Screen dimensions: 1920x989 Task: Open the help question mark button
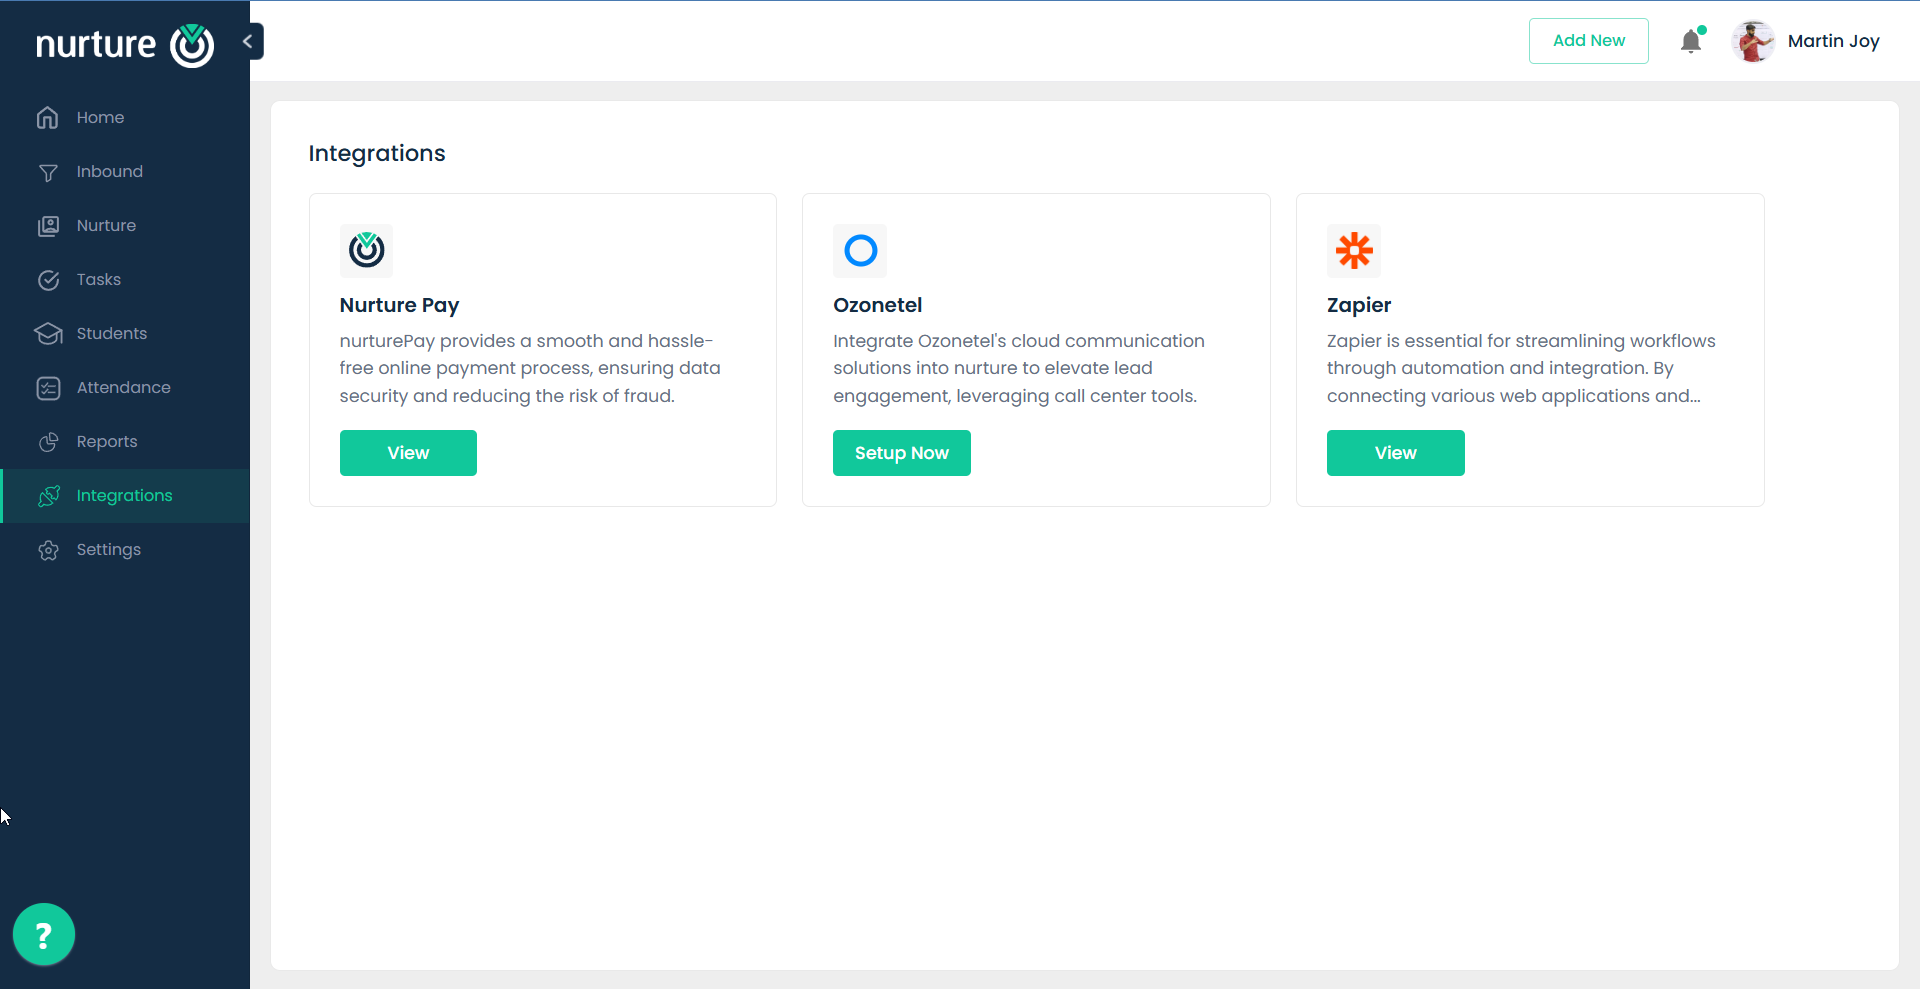click(x=44, y=935)
